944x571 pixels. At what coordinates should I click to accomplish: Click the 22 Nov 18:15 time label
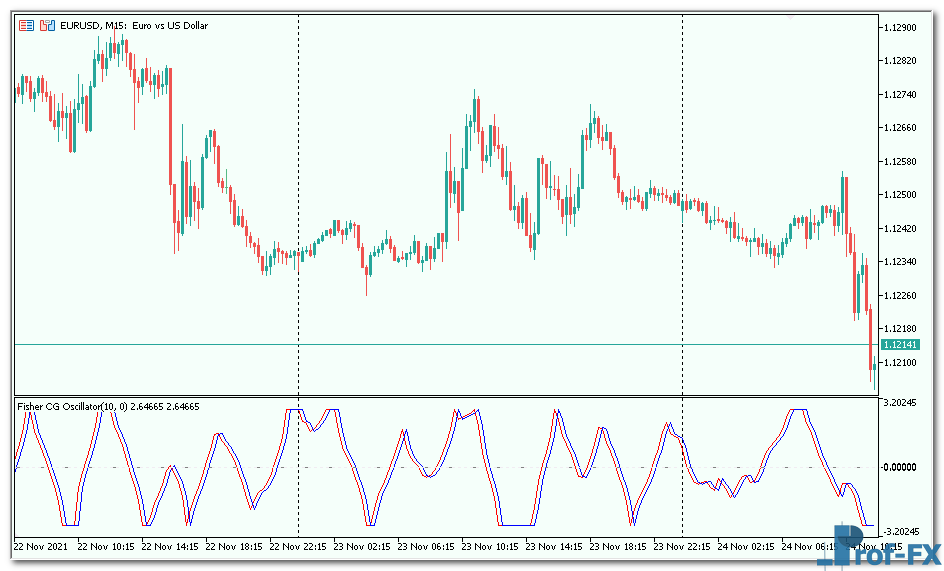point(235,547)
